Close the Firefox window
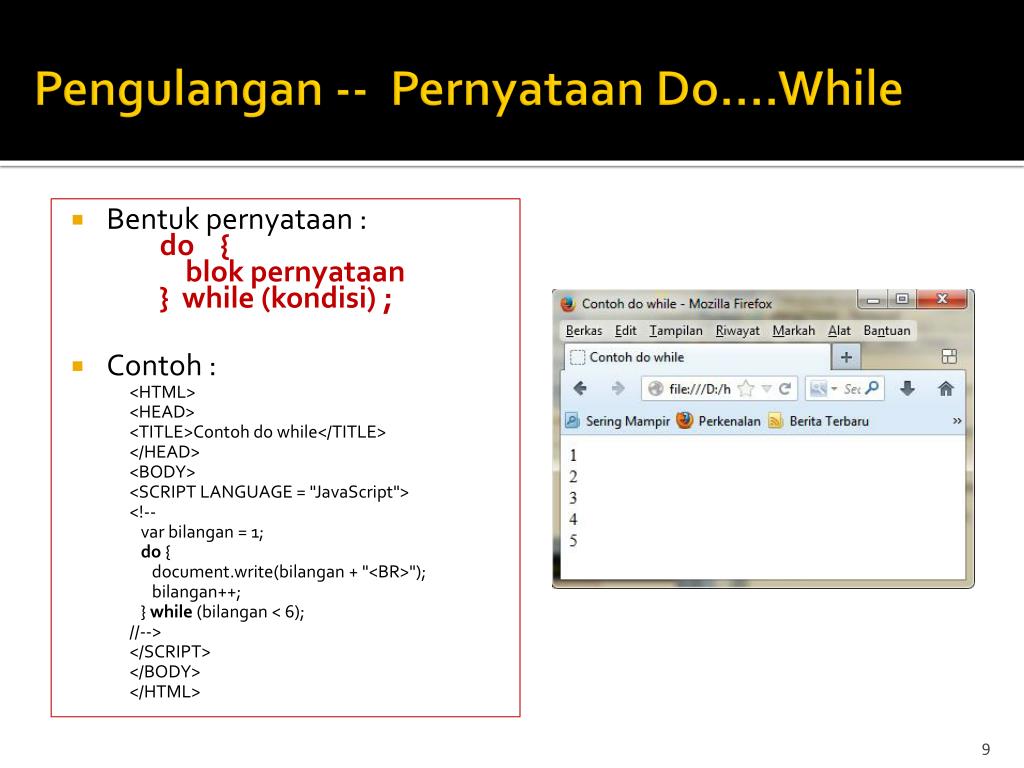 pyautogui.click(x=942, y=299)
